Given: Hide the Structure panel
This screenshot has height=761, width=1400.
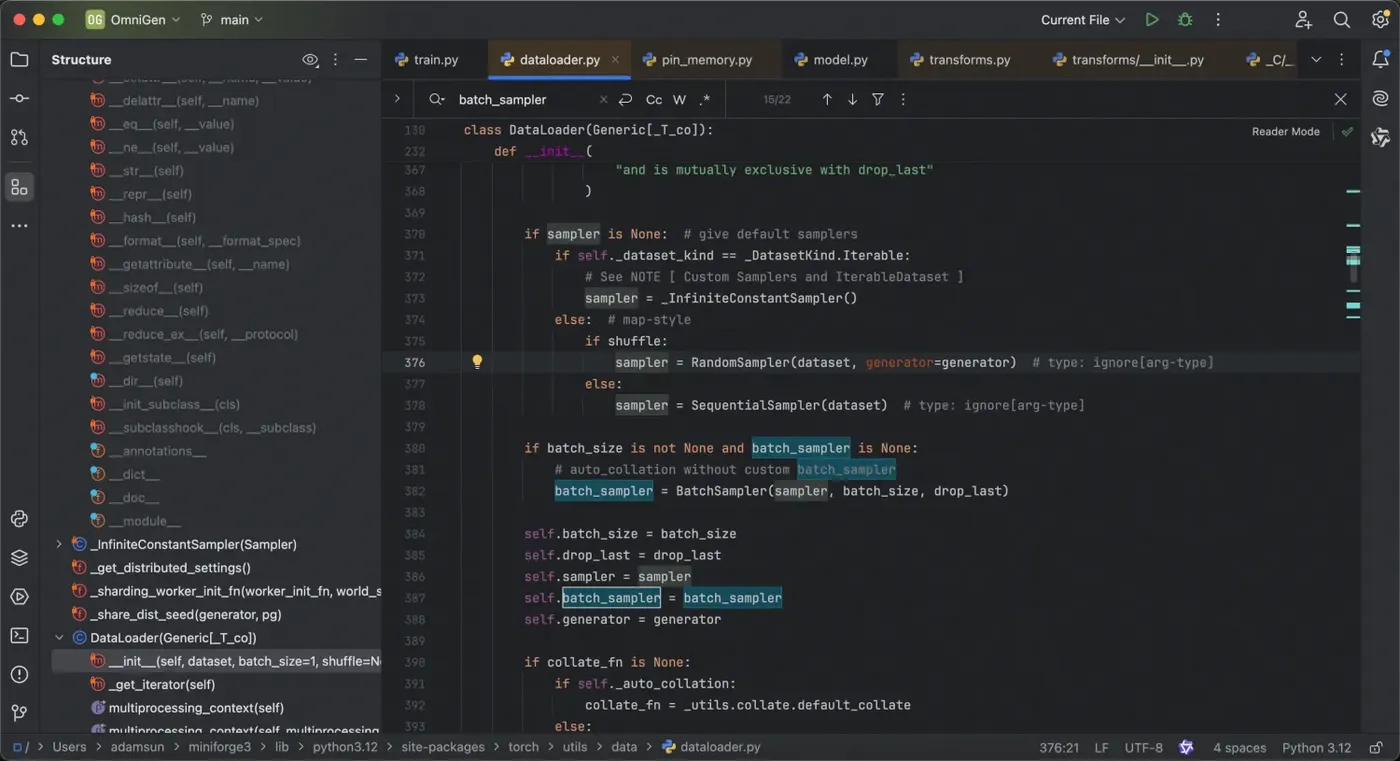Looking at the screenshot, I should coord(361,60).
